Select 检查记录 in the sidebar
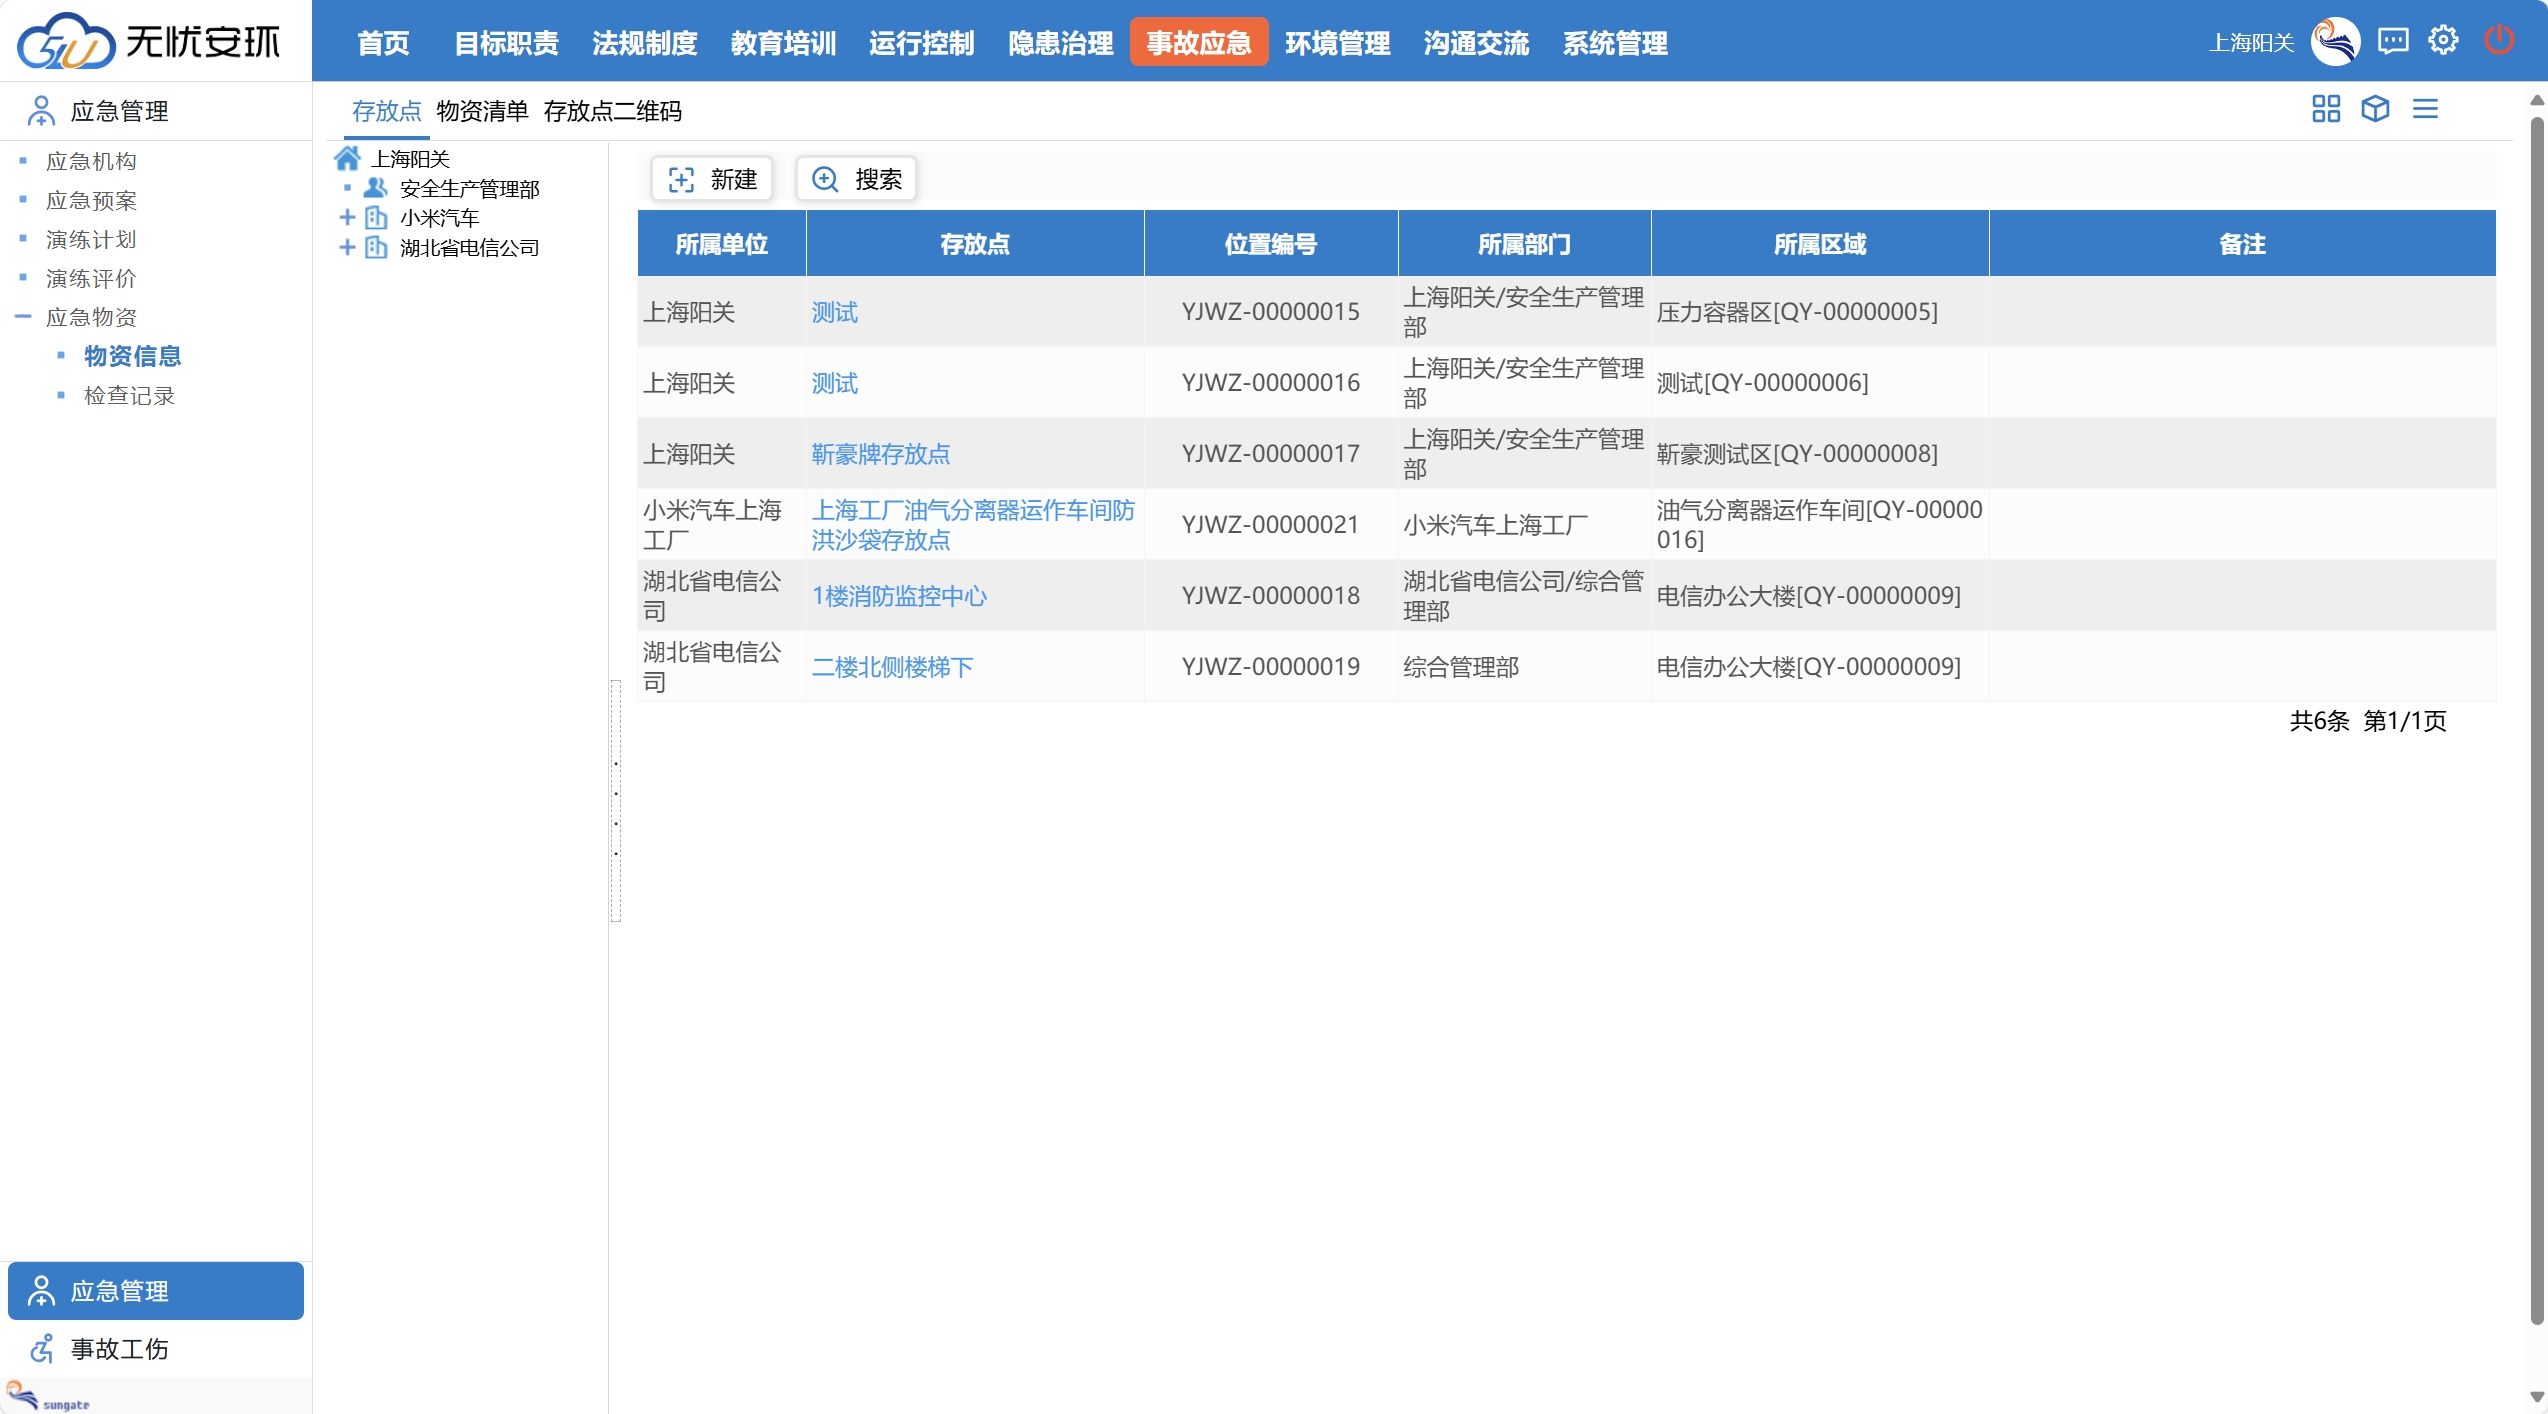 (129, 395)
